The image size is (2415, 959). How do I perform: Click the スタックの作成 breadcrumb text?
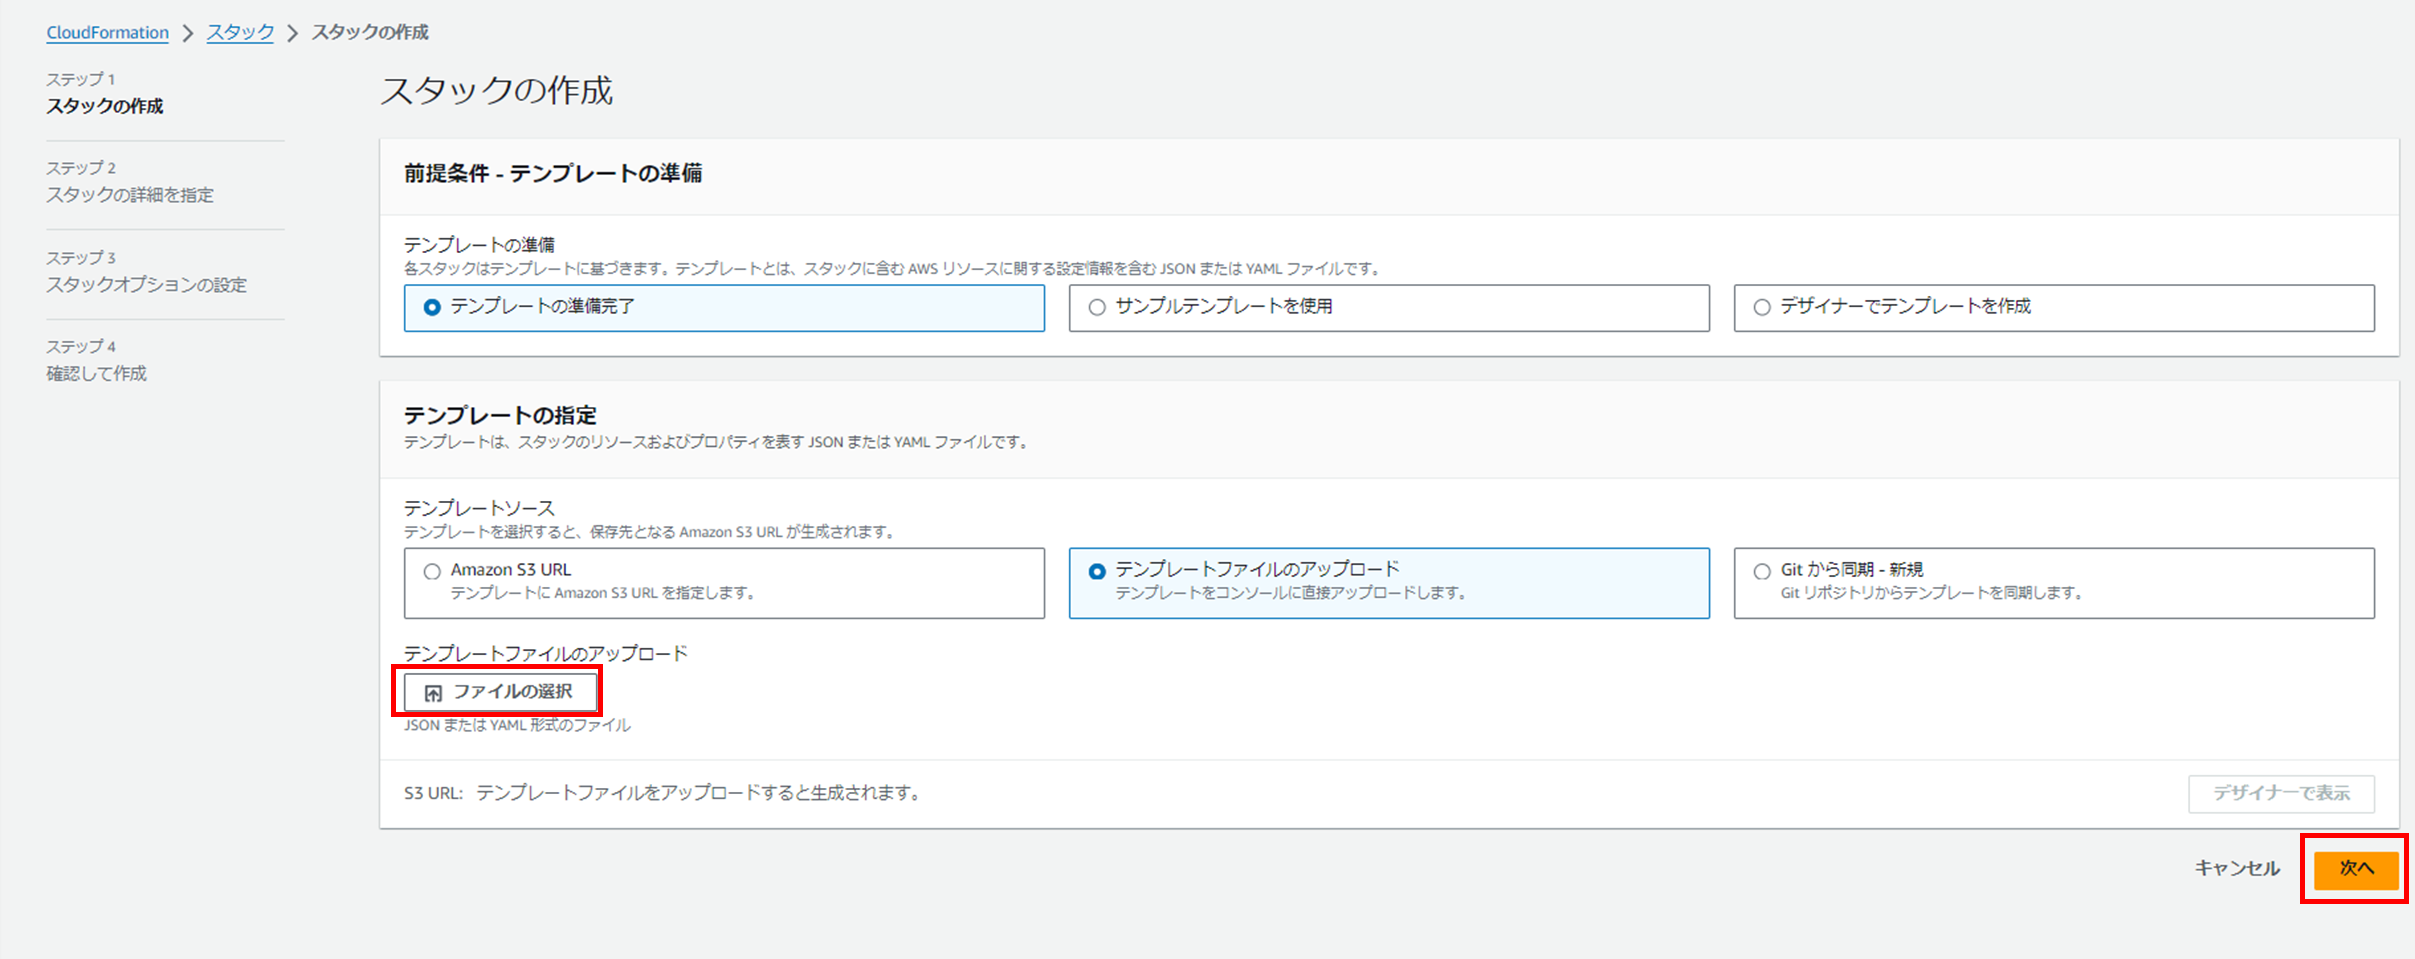pyautogui.click(x=370, y=32)
